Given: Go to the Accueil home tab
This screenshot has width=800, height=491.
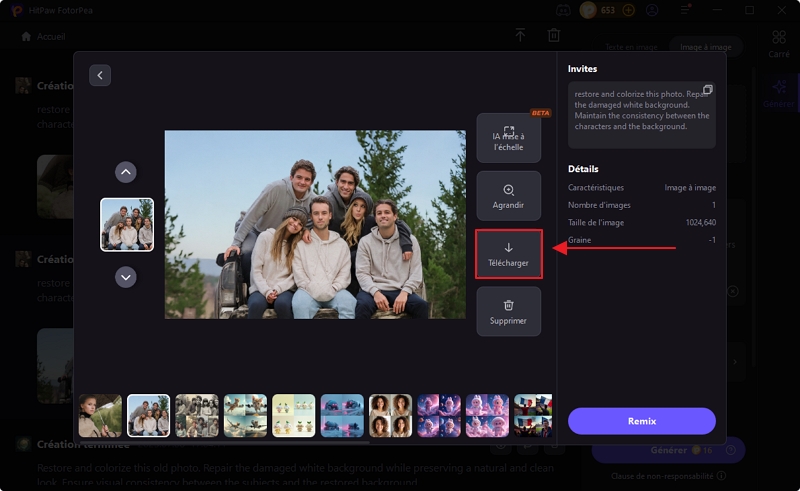Looking at the screenshot, I should click(43, 36).
